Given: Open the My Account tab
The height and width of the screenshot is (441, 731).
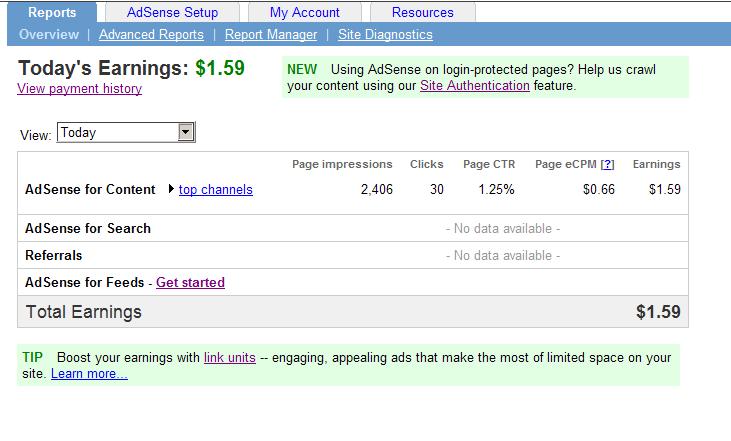Looking at the screenshot, I should (x=304, y=13).
